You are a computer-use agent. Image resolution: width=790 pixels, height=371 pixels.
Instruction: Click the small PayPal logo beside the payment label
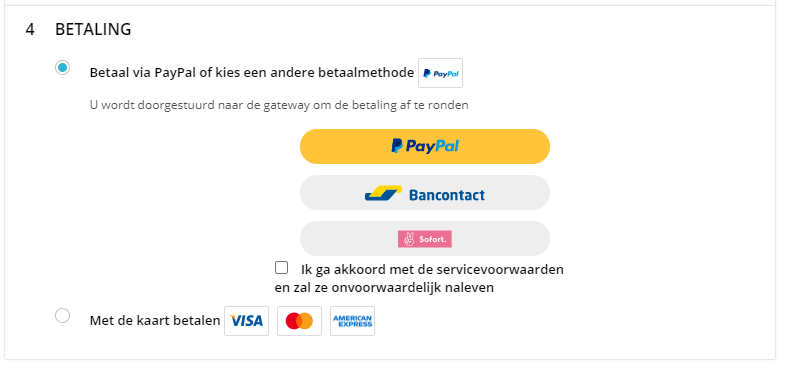click(x=440, y=73)
